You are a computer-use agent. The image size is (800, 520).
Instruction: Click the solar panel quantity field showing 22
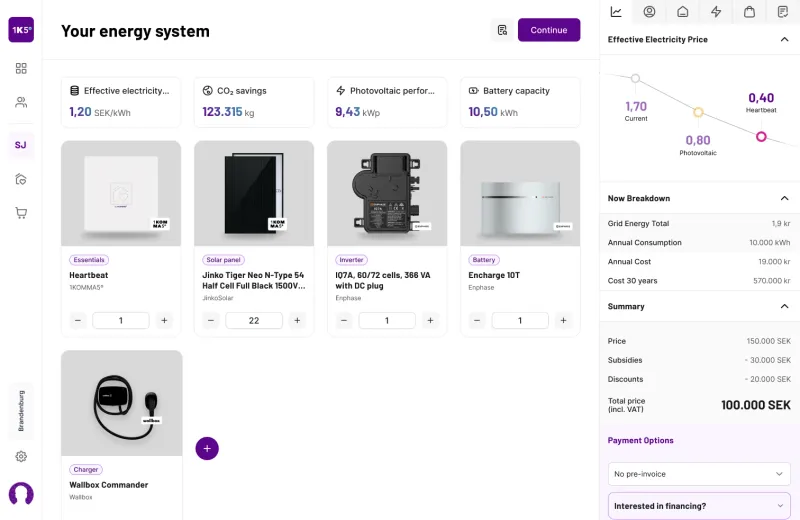point(254,320)
